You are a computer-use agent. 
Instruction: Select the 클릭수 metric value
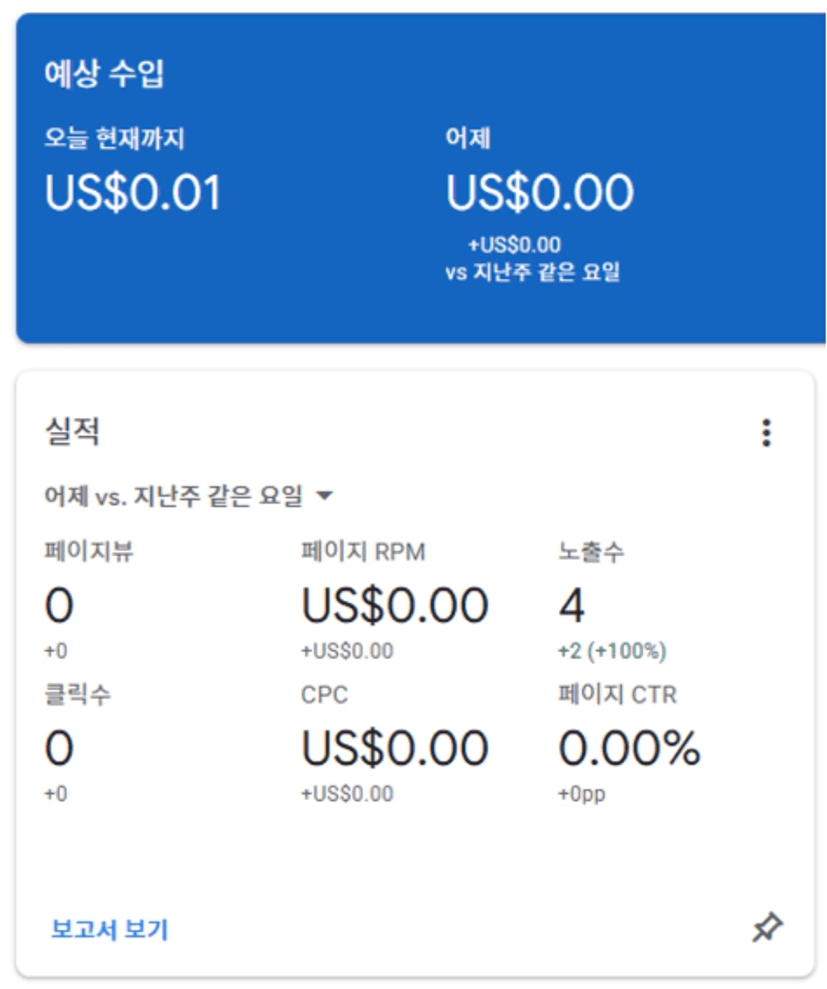[x=59, y=749]
